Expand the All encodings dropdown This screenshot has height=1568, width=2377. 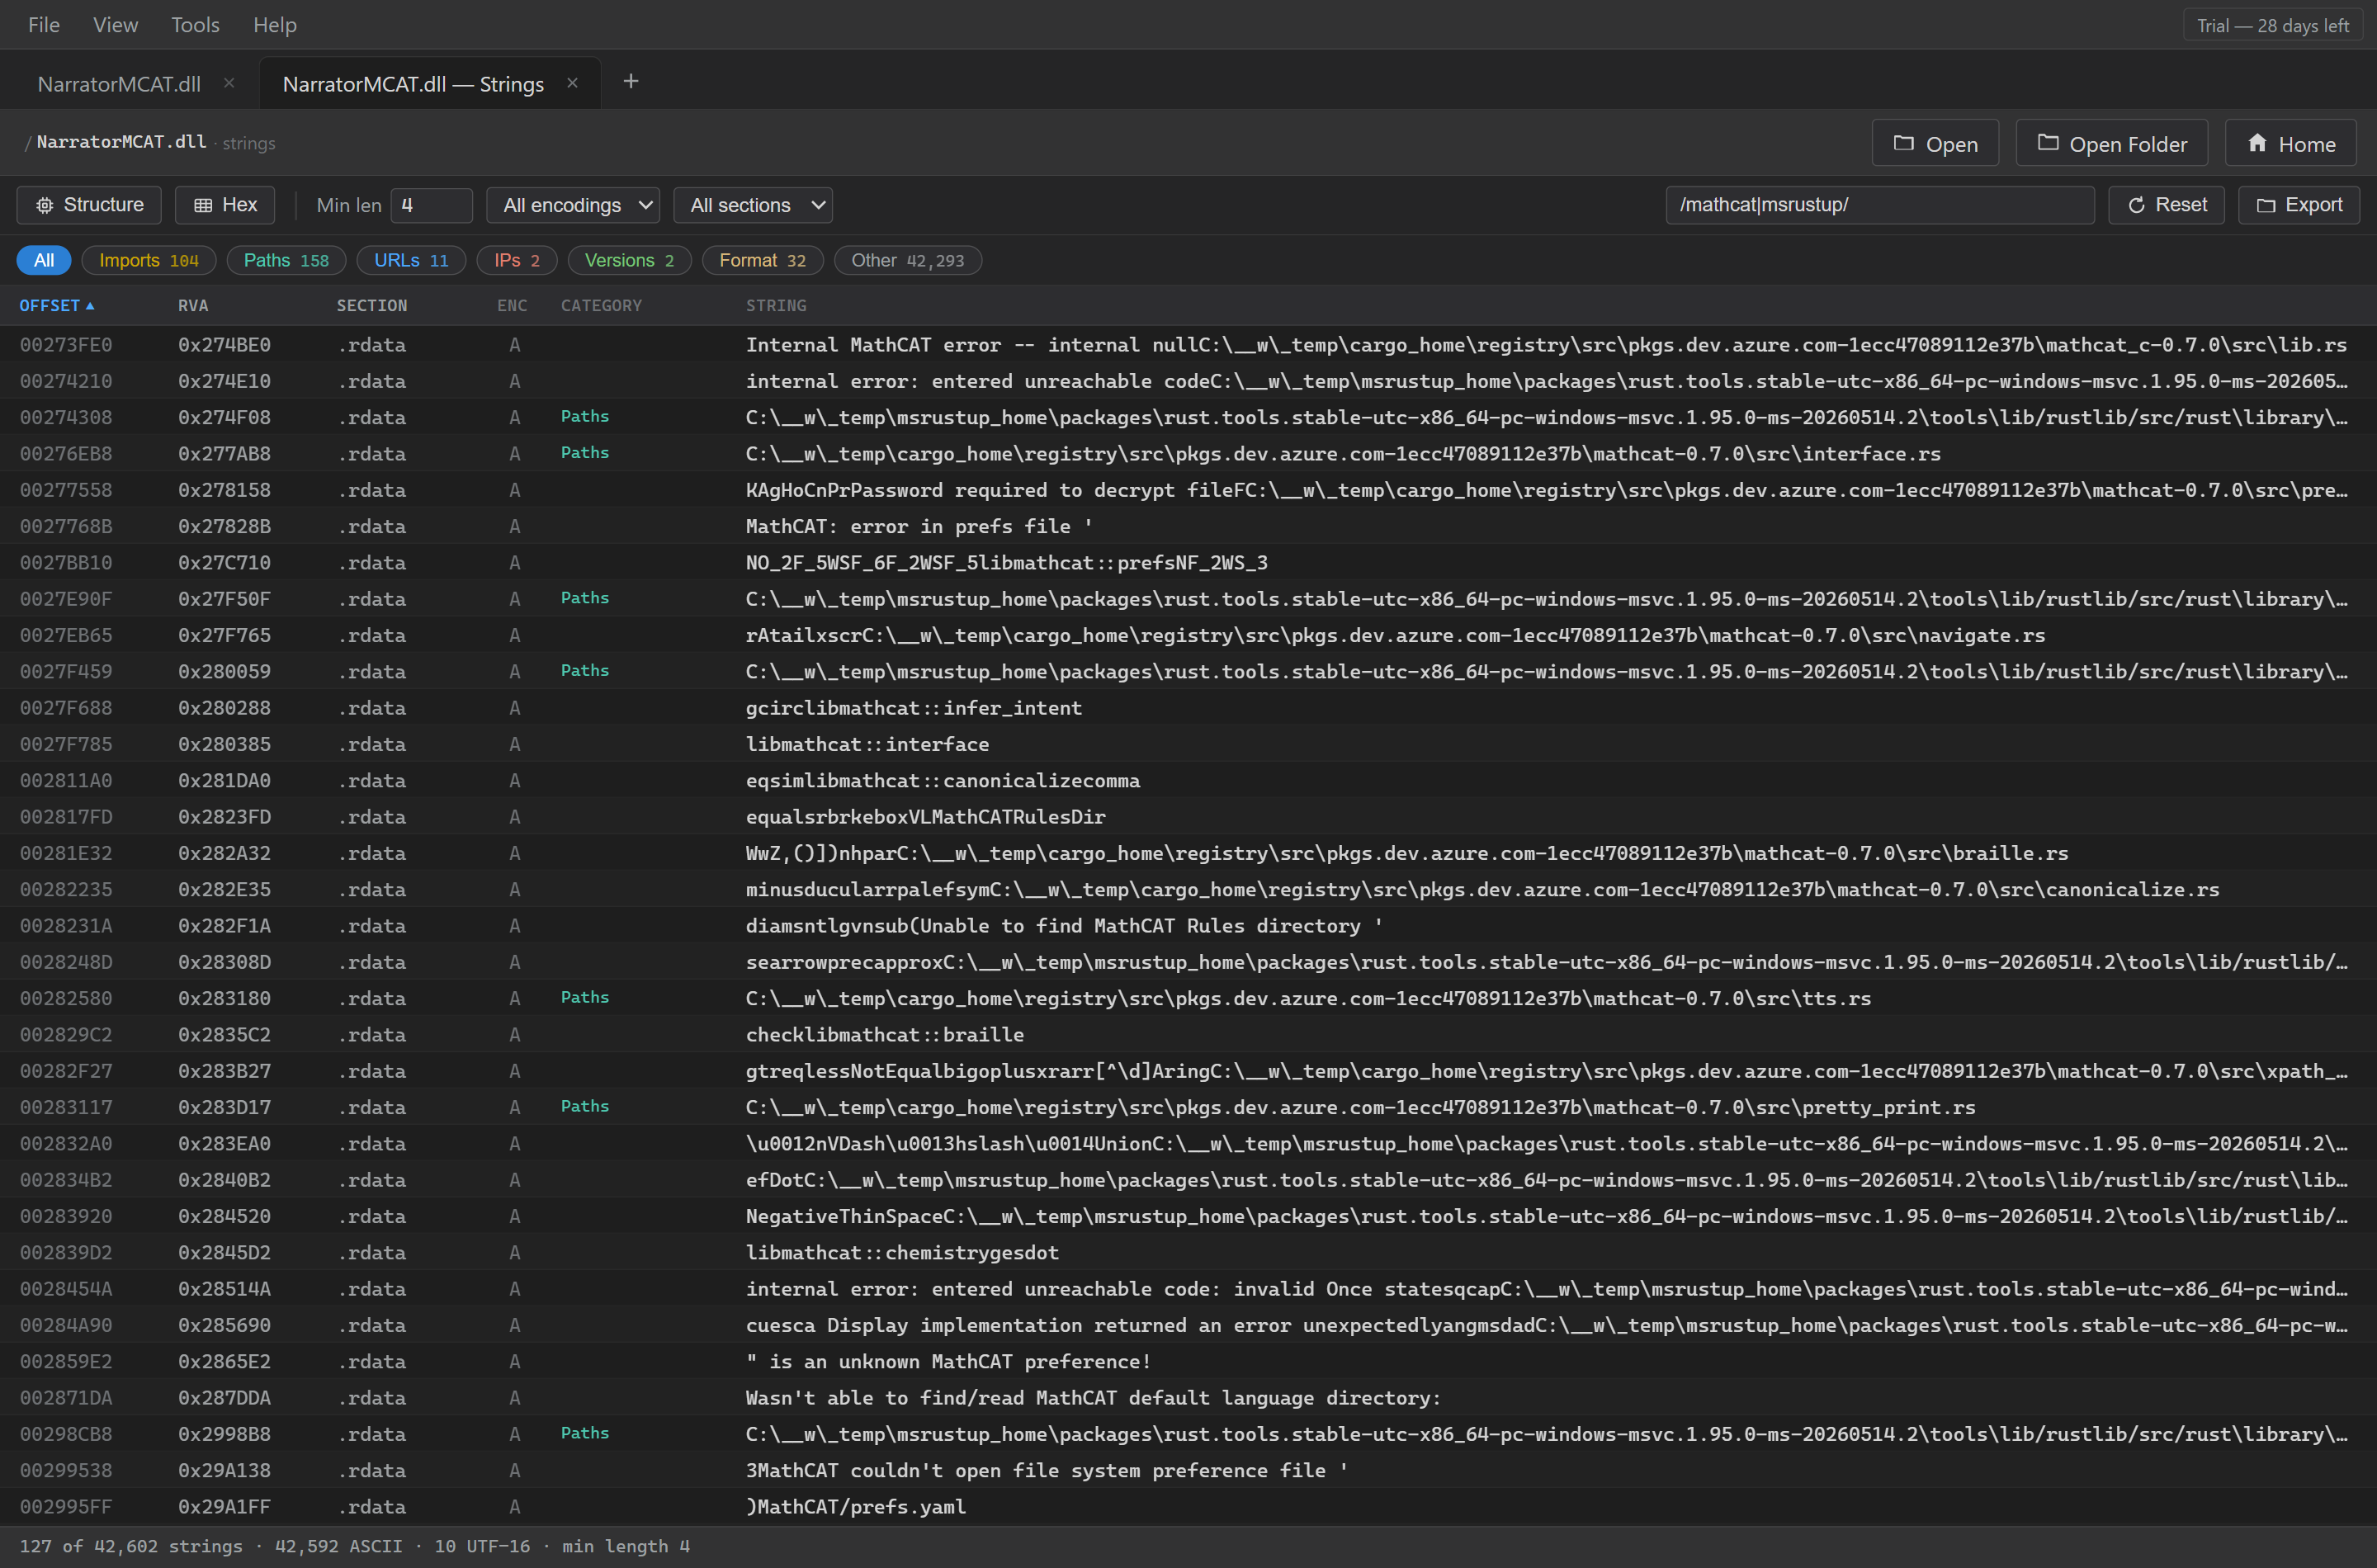point(573,205)
